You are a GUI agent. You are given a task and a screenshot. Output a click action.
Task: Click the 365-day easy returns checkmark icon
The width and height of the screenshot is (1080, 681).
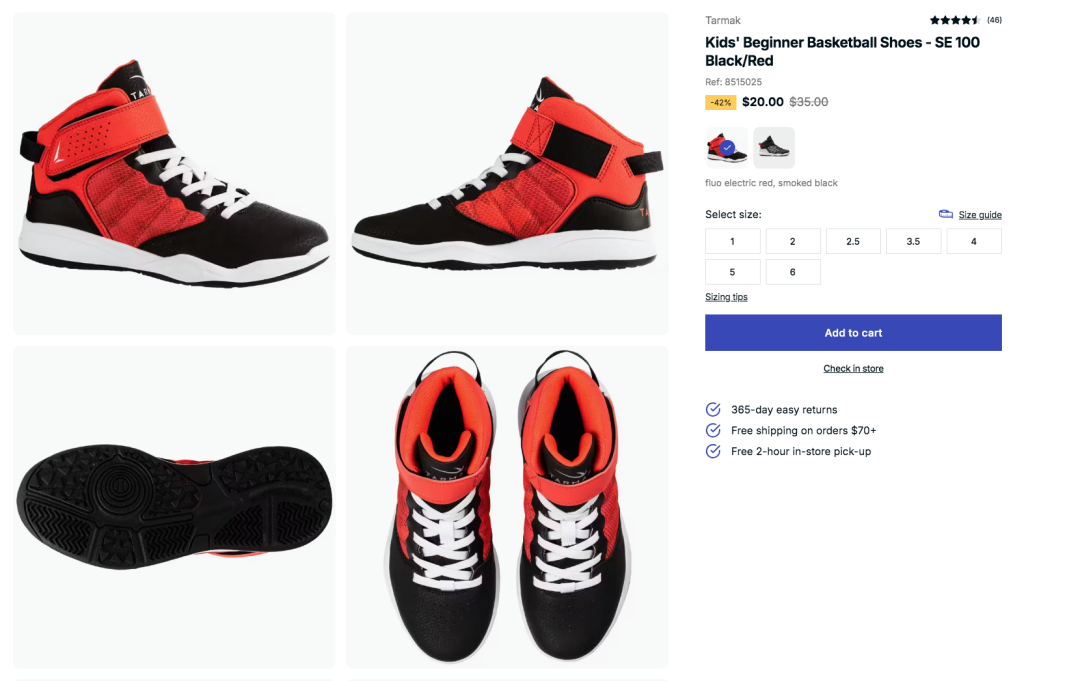pyautogui.click(x=713, y=410)
